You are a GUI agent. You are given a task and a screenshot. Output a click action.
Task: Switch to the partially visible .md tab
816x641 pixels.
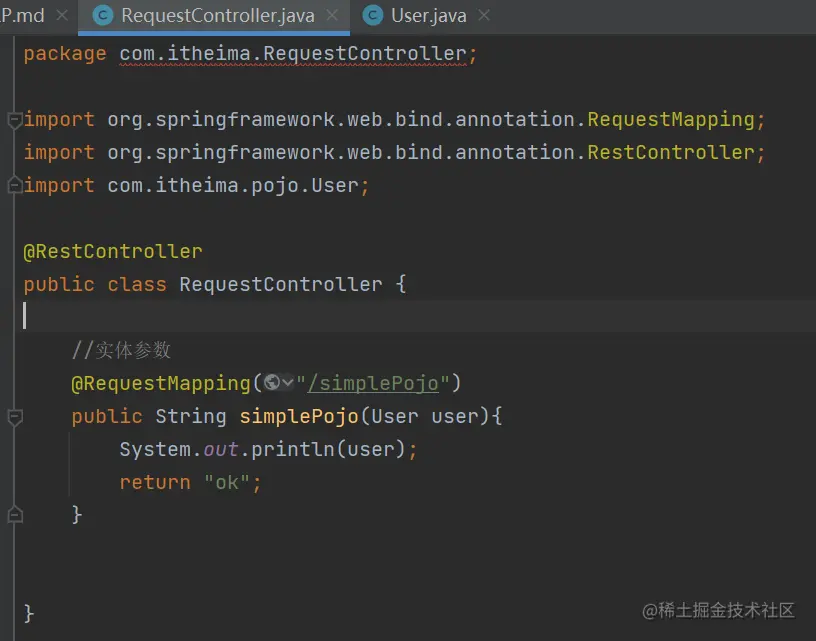pos(23,16)
